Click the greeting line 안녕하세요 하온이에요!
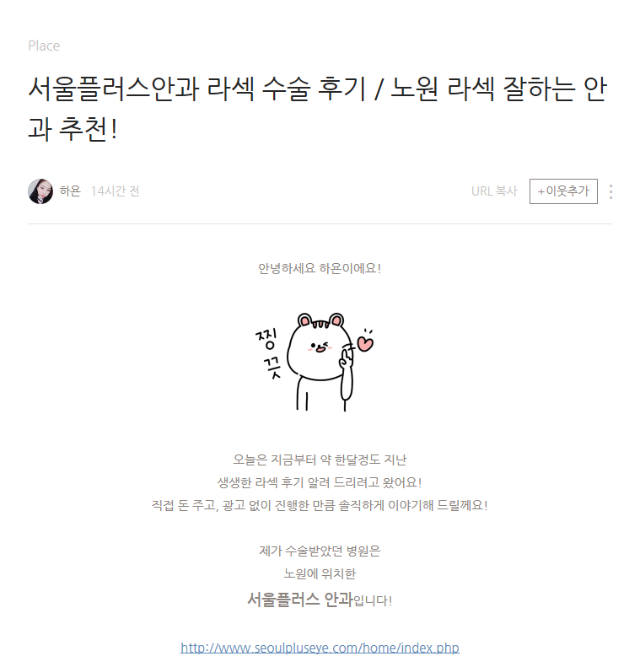Image resolution: width=640 pixels, height=664 pixels. (x=320, y=268)
